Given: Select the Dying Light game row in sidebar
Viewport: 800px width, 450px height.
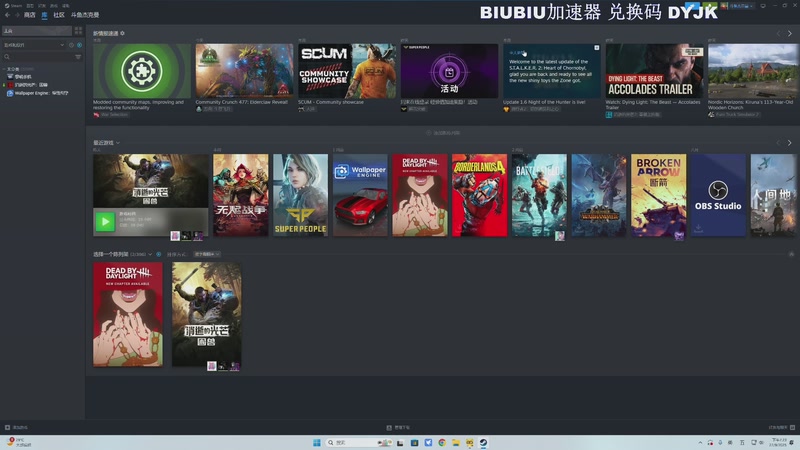Looking at the screenshot, I should (x=28, y=85).
